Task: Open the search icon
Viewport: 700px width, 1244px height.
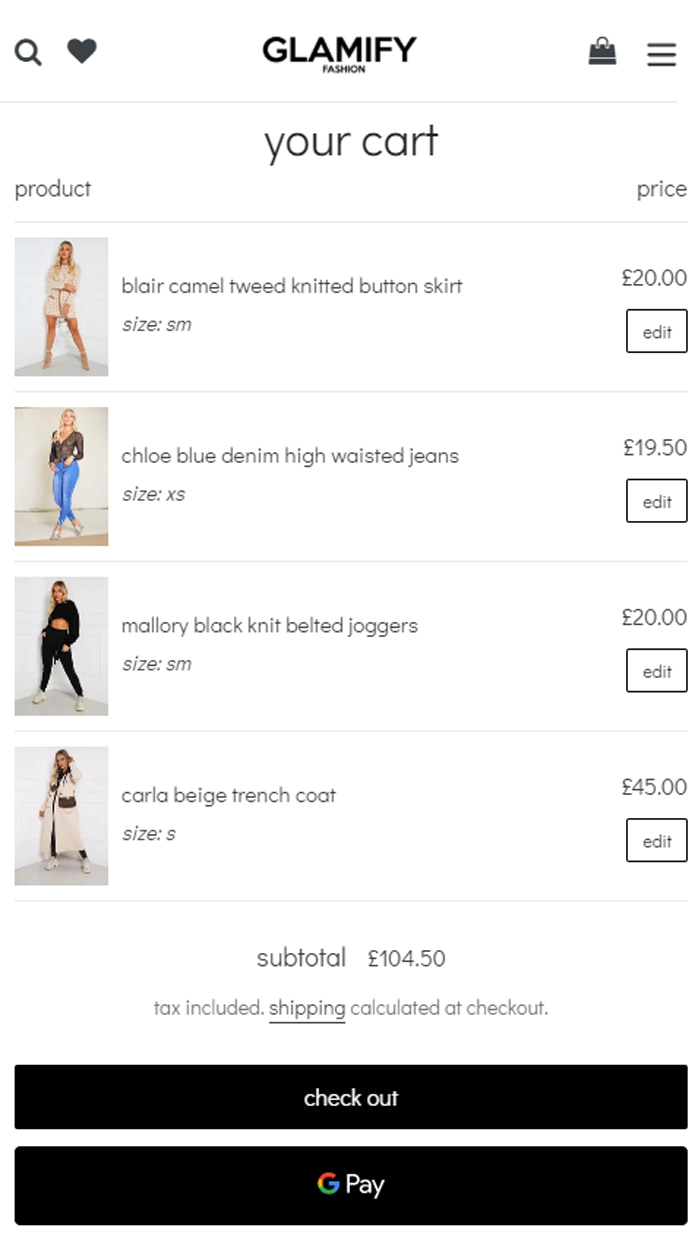Action: coord(28,52)
